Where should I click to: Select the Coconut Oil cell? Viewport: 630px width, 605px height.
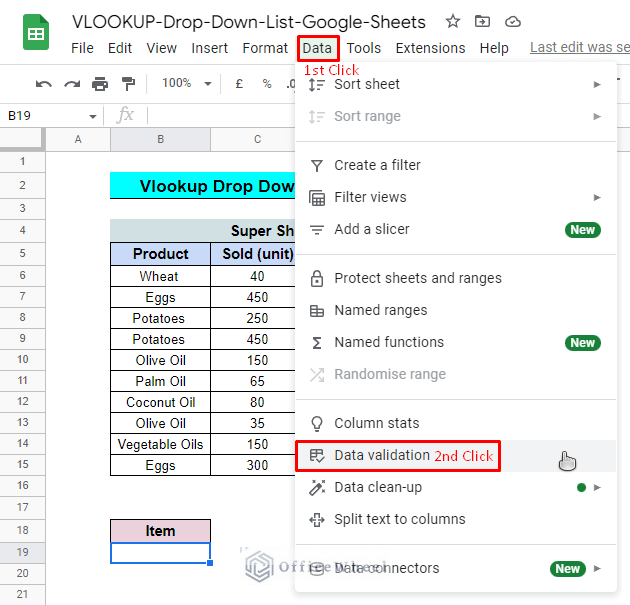point(160,402)
